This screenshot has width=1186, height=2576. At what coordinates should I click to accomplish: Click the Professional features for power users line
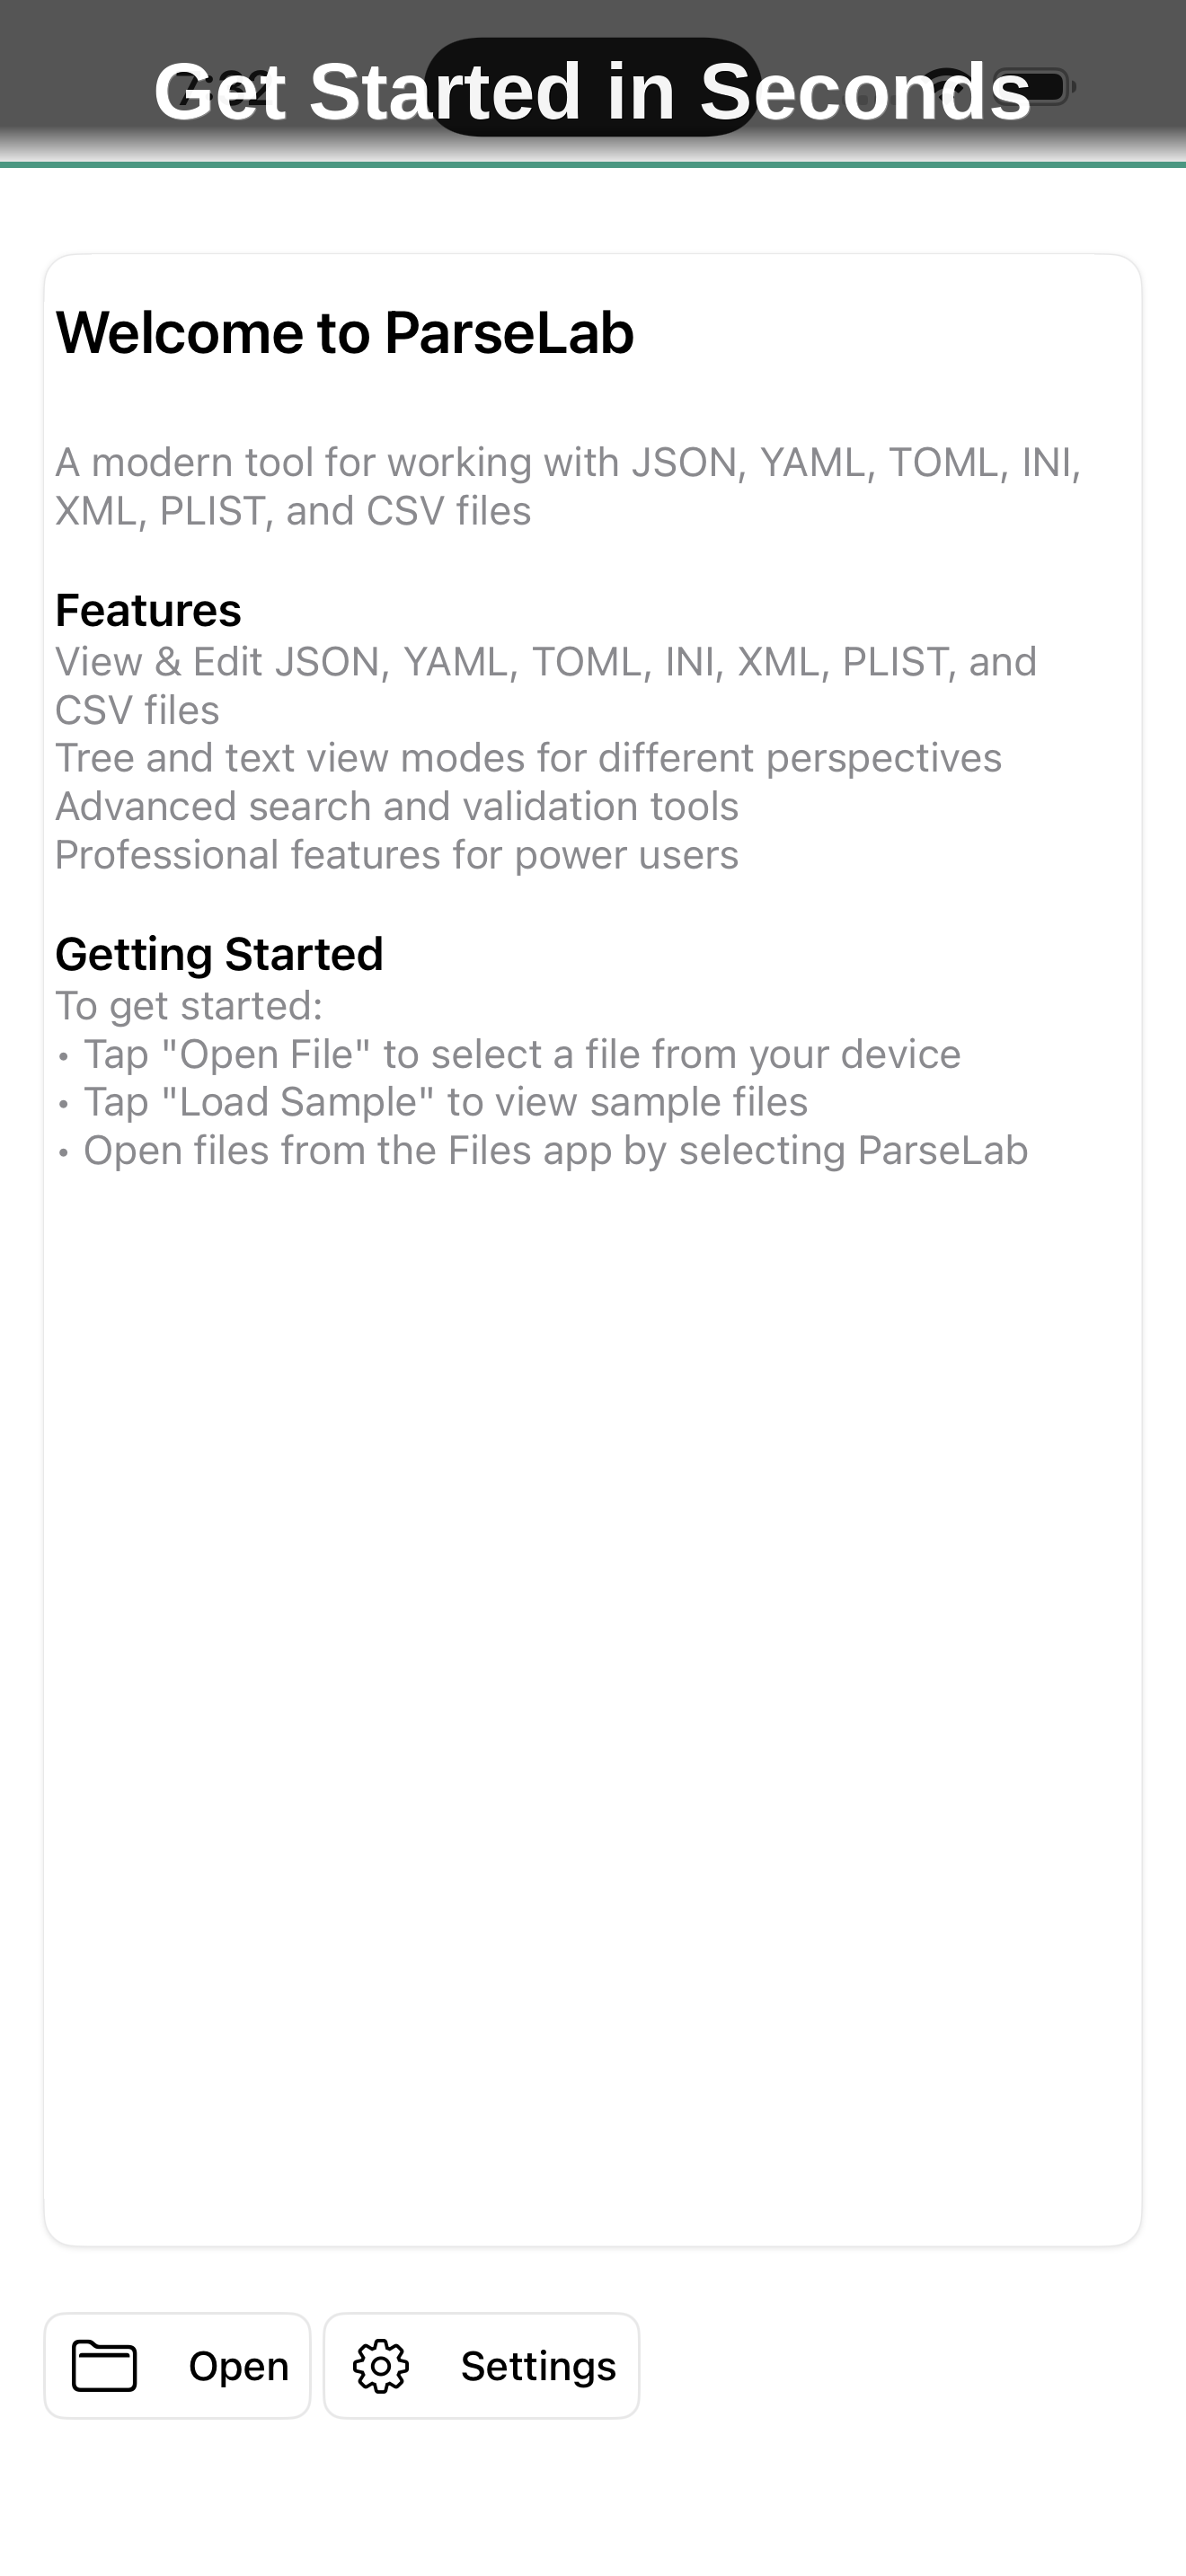point(396,854)
